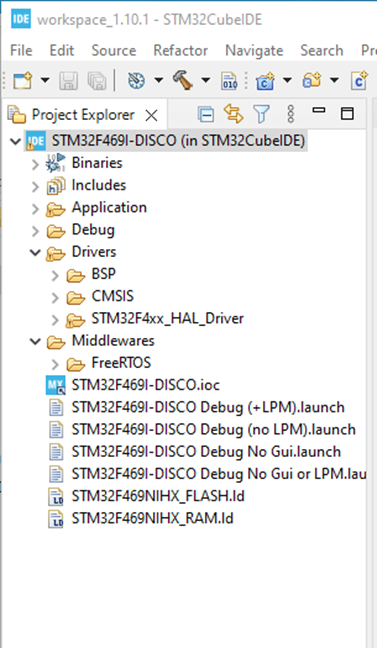This screenshot has width=377, height=648.
Task: Collapse the Middlewares folder
Action: (x=36, y=341)
